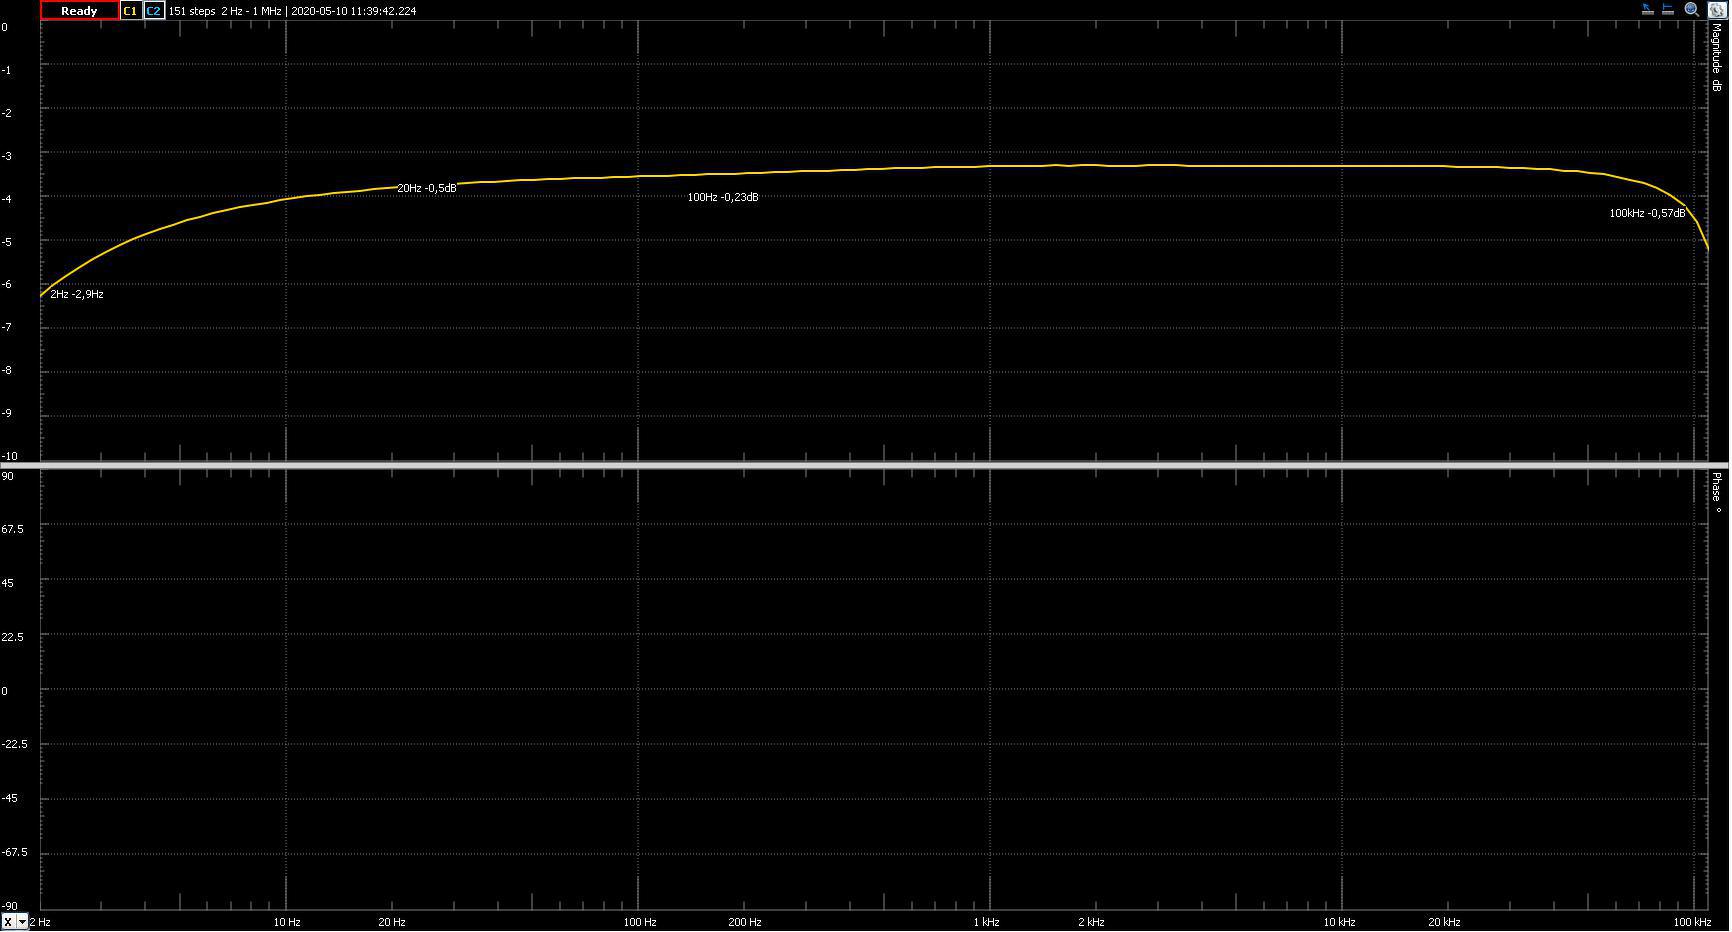The width and height of the screenshot is (1732, 932).
Task: Click the '67.5' phase axis value
Action: 12,529
